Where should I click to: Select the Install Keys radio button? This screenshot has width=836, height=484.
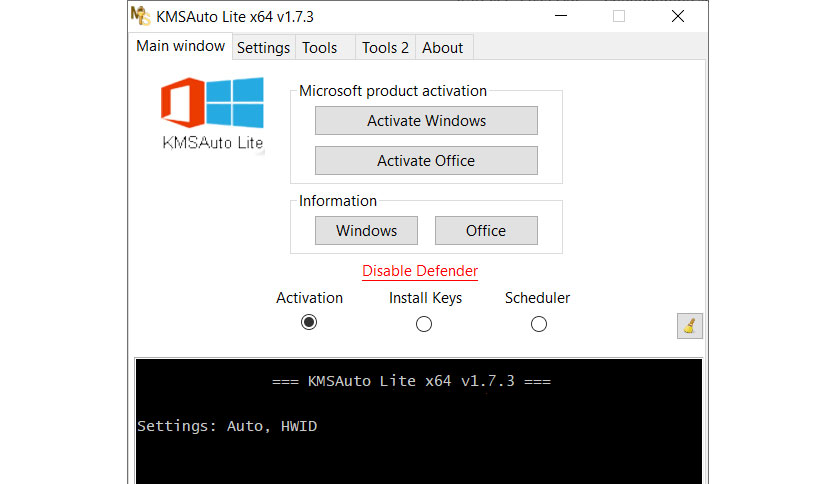(x=424, y=324)
